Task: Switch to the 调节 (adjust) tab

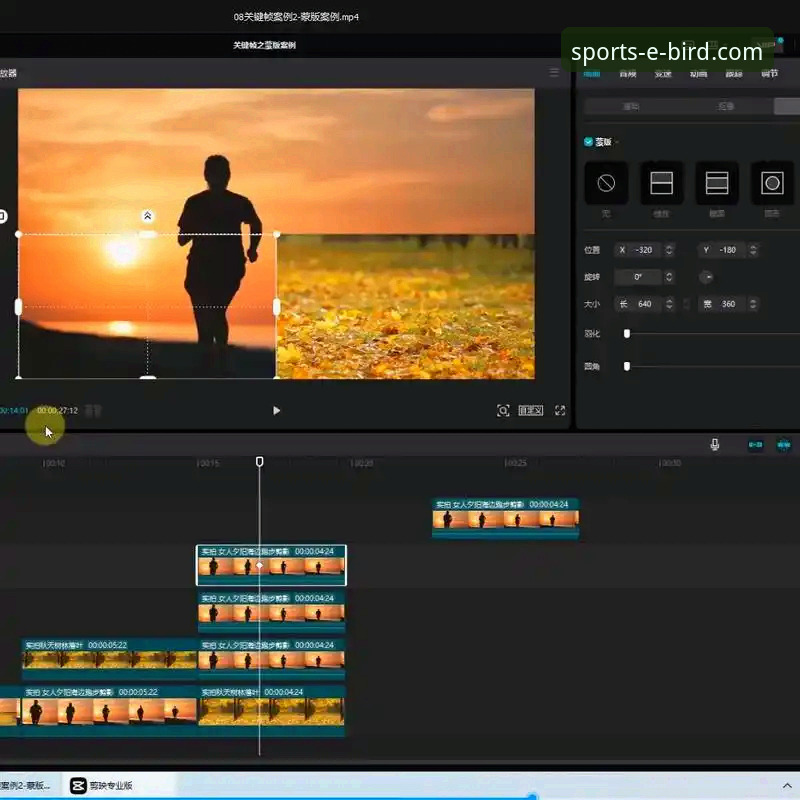Action: [768, 73]
